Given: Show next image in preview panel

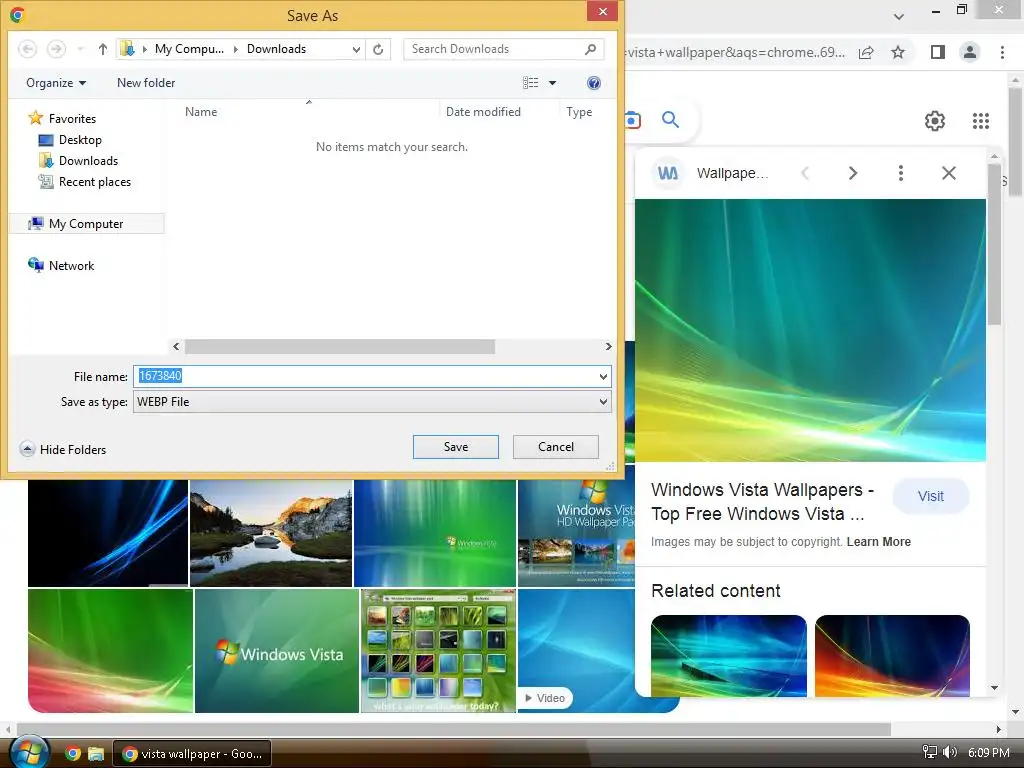Looking at the screenshot, I should pyautogui.click(x=853, y=173).
